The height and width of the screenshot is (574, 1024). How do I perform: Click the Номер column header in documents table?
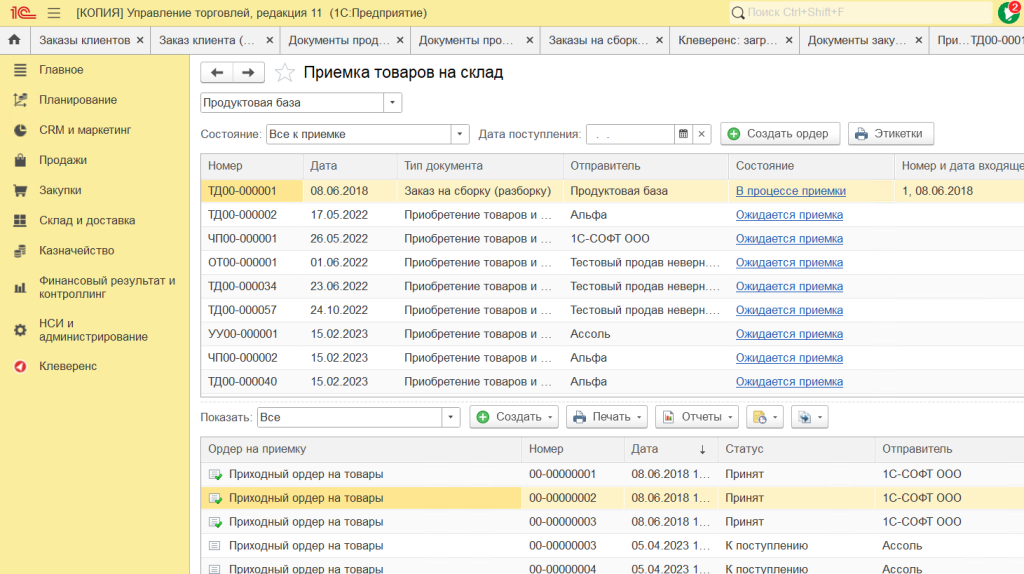tap(252, 166)
